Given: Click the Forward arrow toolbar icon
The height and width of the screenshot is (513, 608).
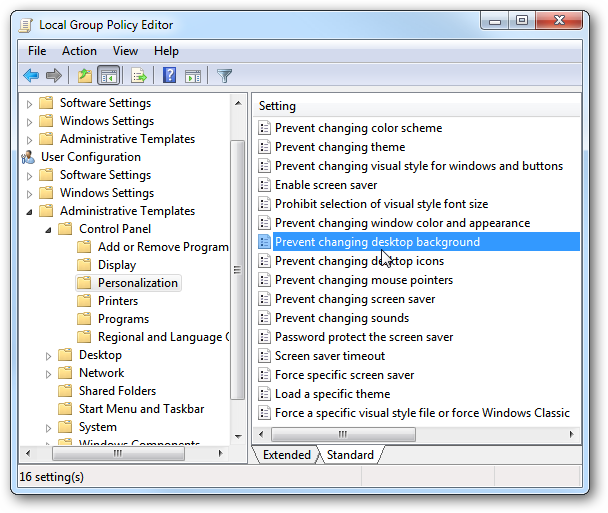Looking at the screenshot, I should click(x=54, y=75).
